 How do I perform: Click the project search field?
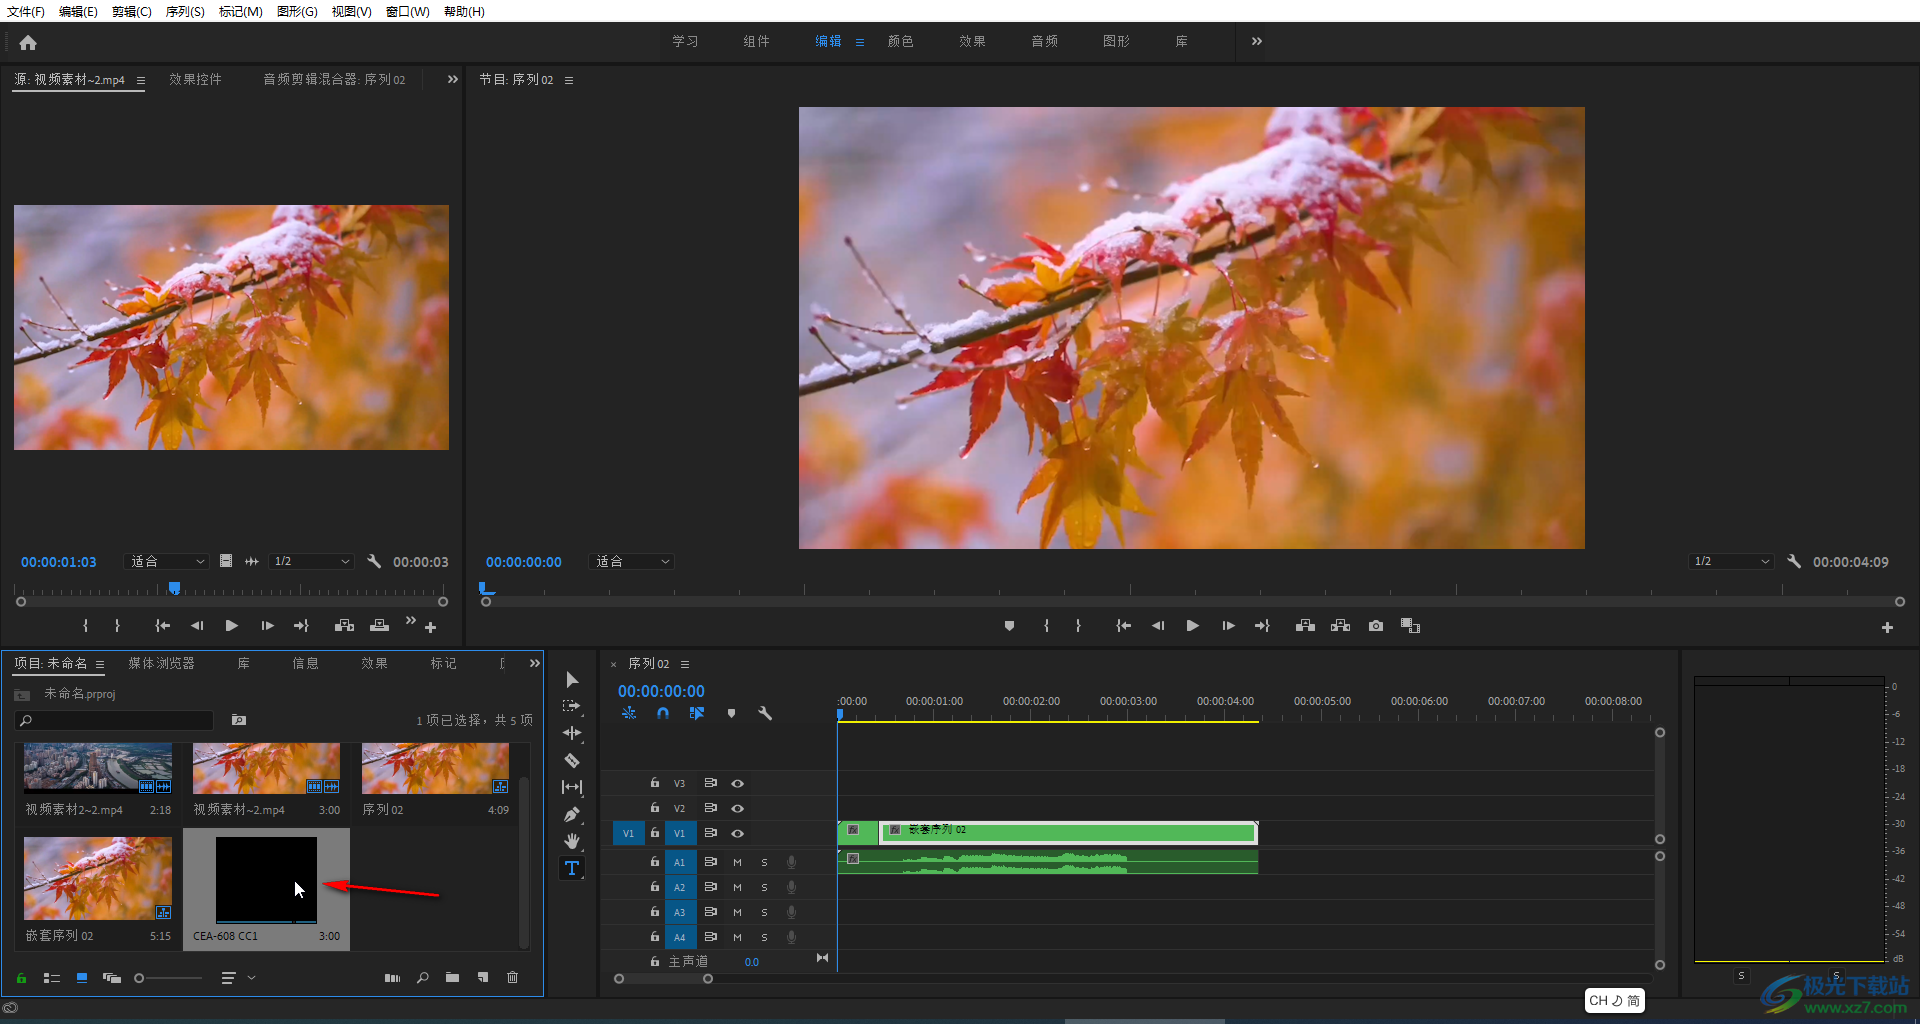click(x=115, y=720)
